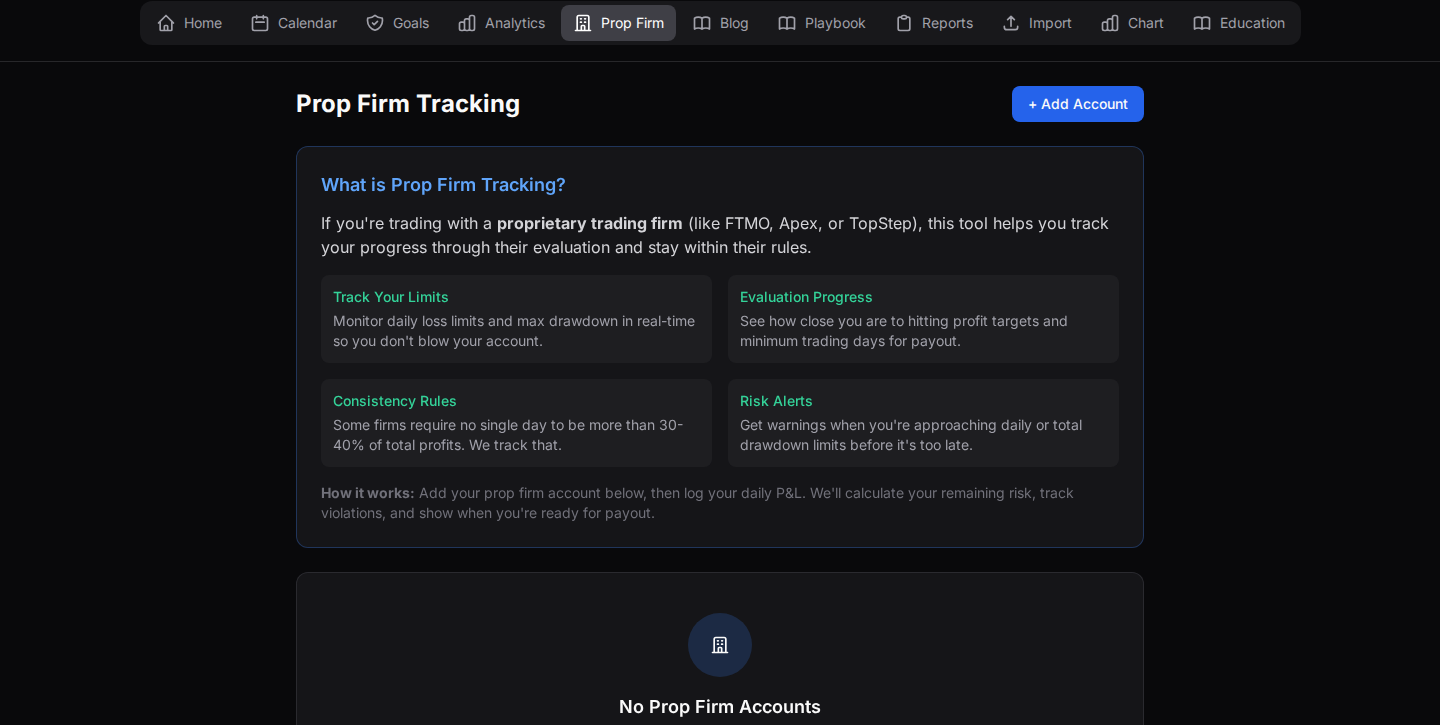Open the Blog book icon
This screenshot has height=725, width=1440.
point(702,22)
